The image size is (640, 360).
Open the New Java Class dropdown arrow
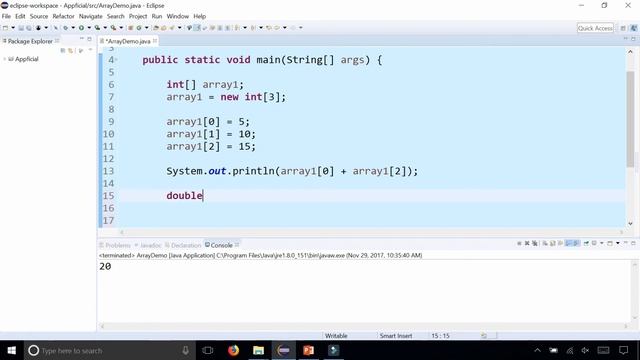[x=147, y=28]
